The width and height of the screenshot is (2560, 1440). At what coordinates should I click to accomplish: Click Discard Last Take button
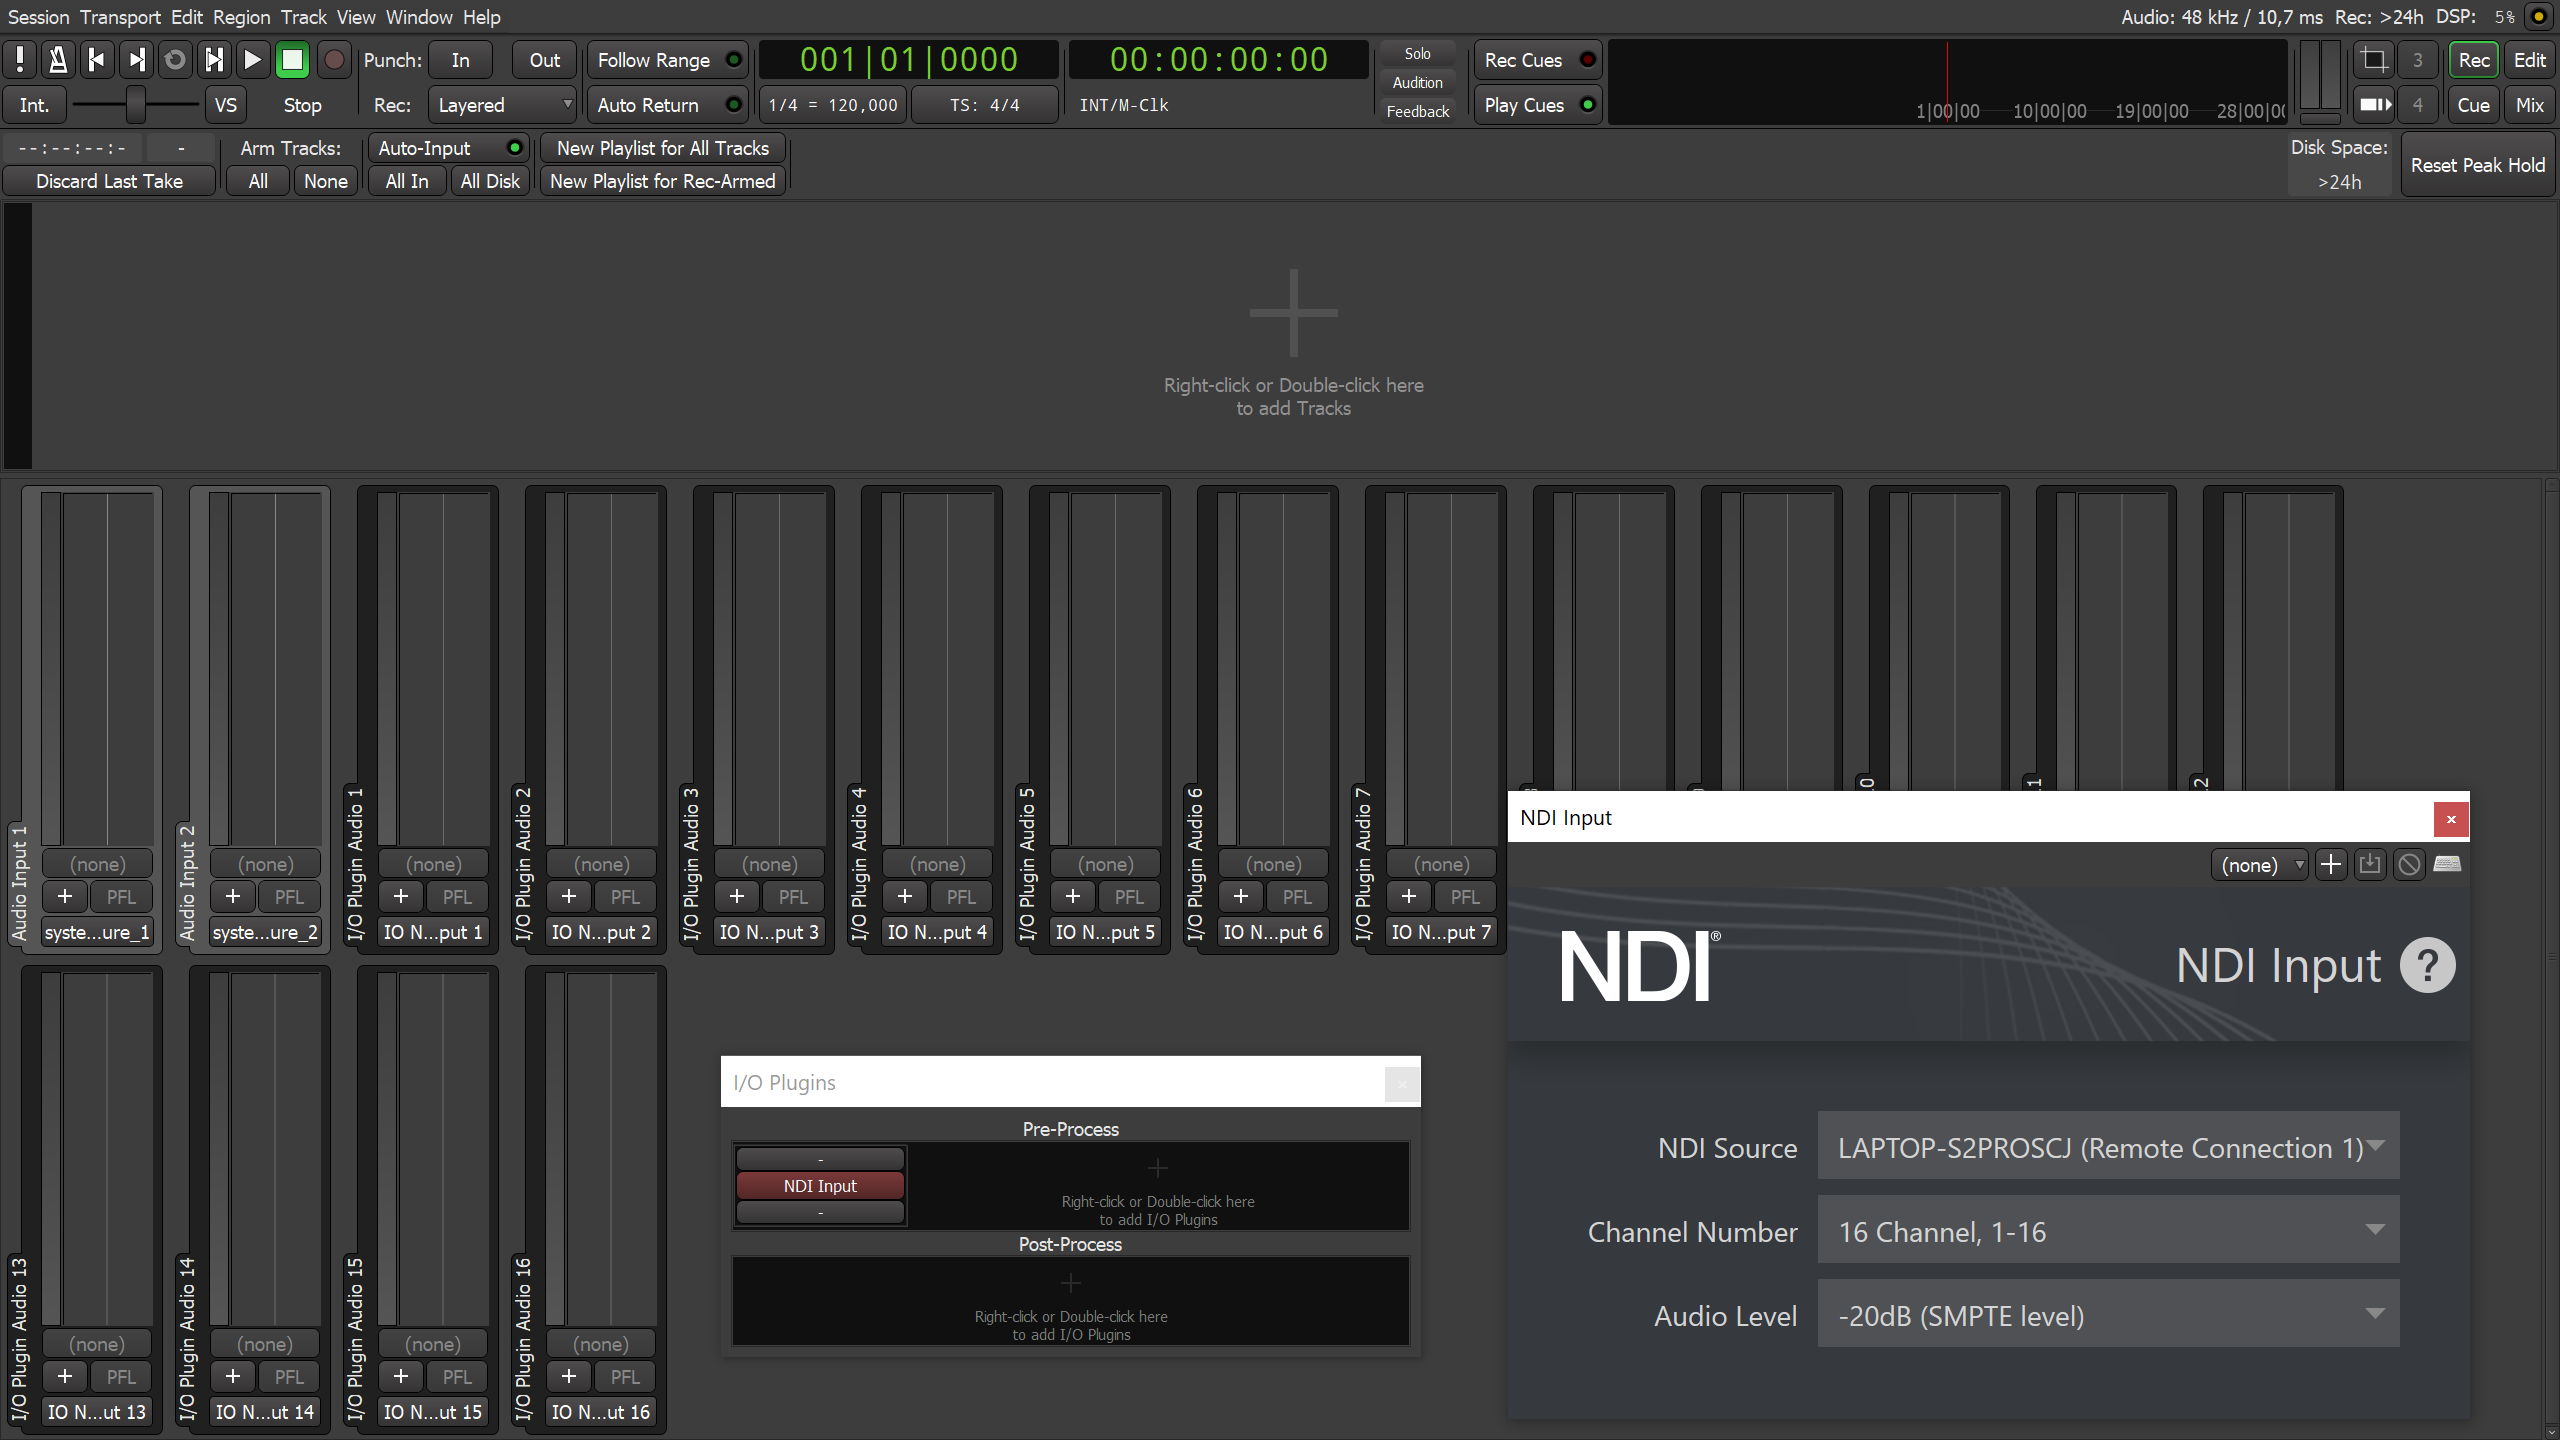tap(109, 181)
